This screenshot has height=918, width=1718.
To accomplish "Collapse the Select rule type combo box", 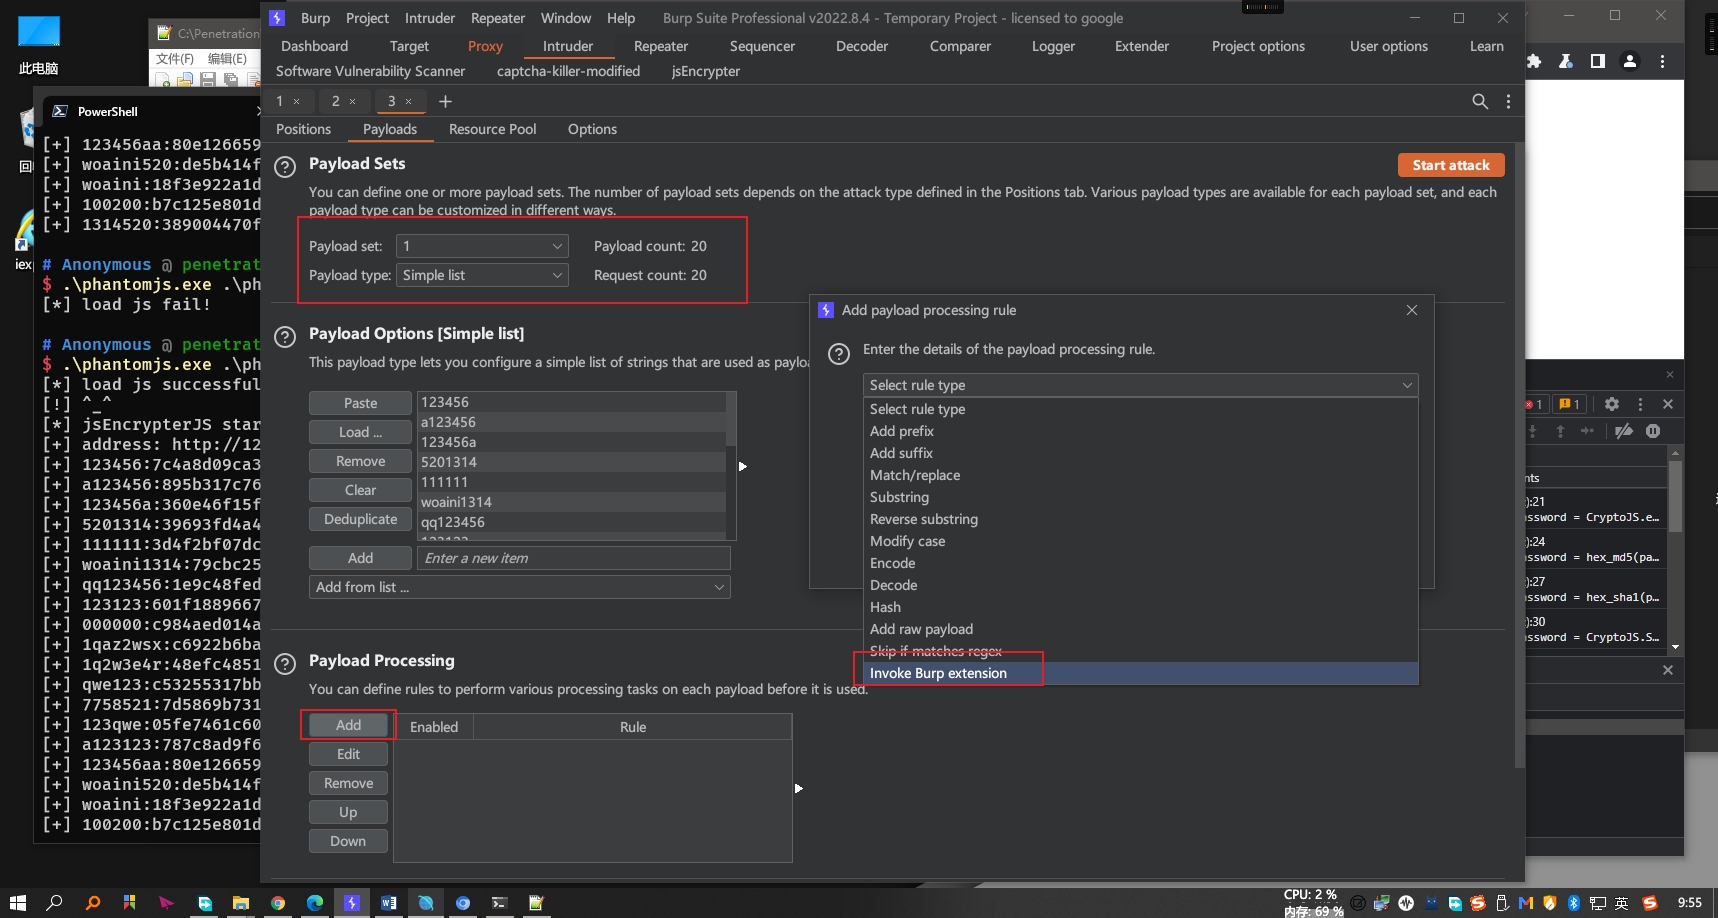I will [1140, 385].
